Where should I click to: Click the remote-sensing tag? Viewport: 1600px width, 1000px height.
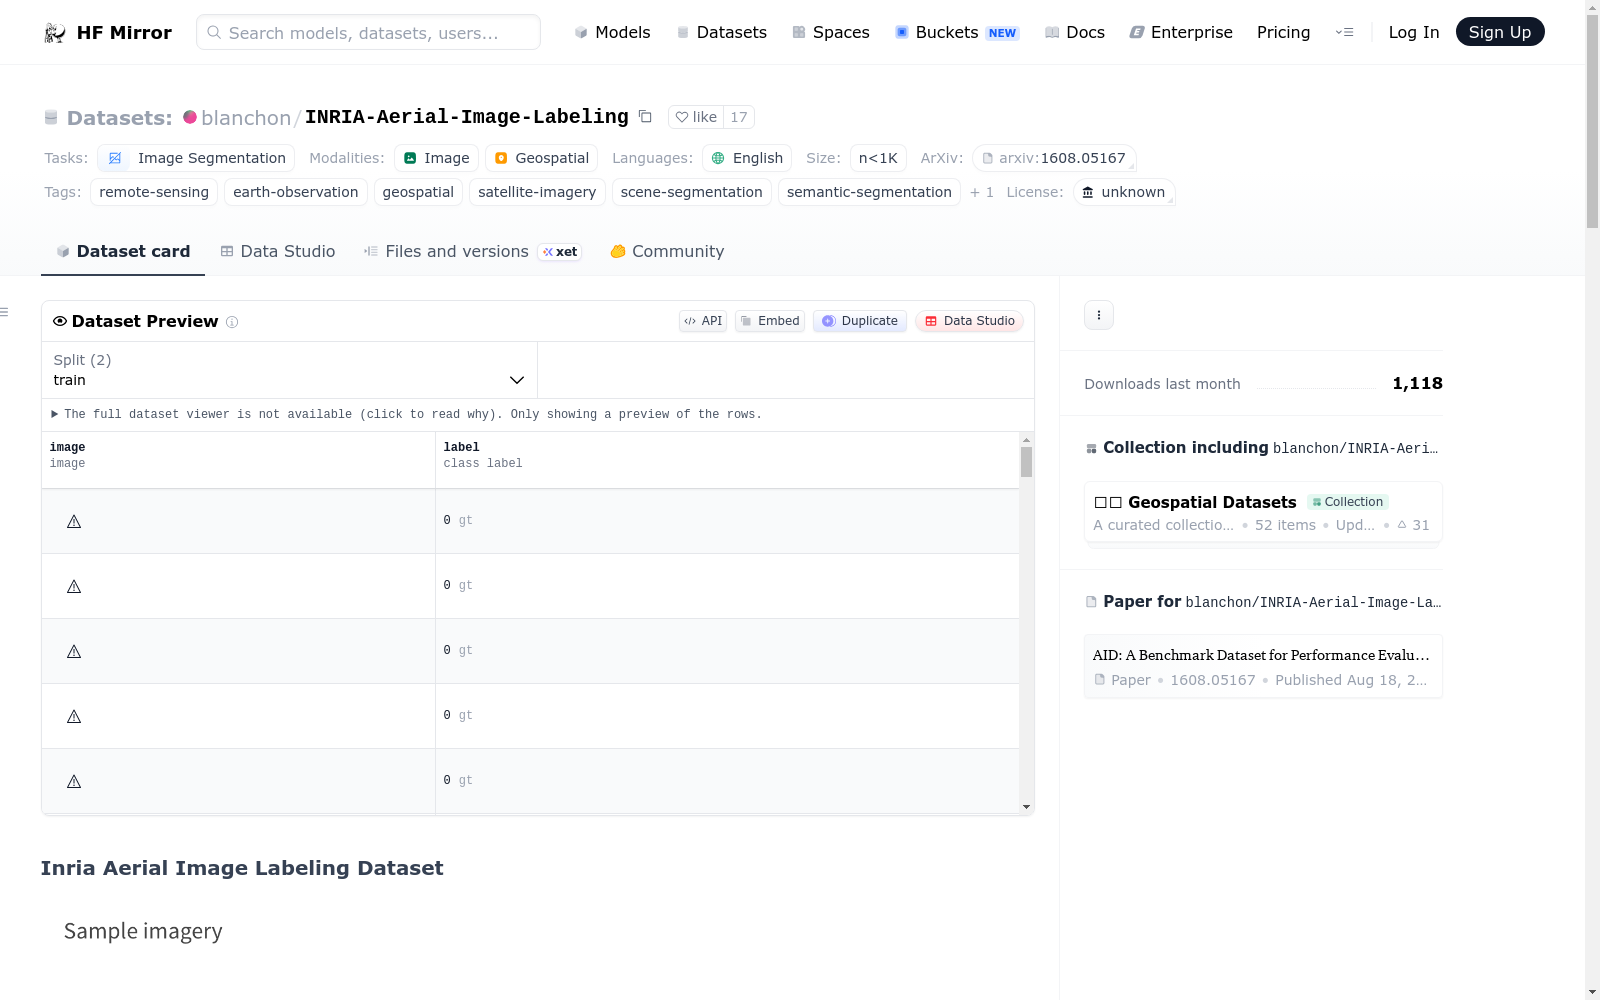pyautogui.click(x=154, y=192)
